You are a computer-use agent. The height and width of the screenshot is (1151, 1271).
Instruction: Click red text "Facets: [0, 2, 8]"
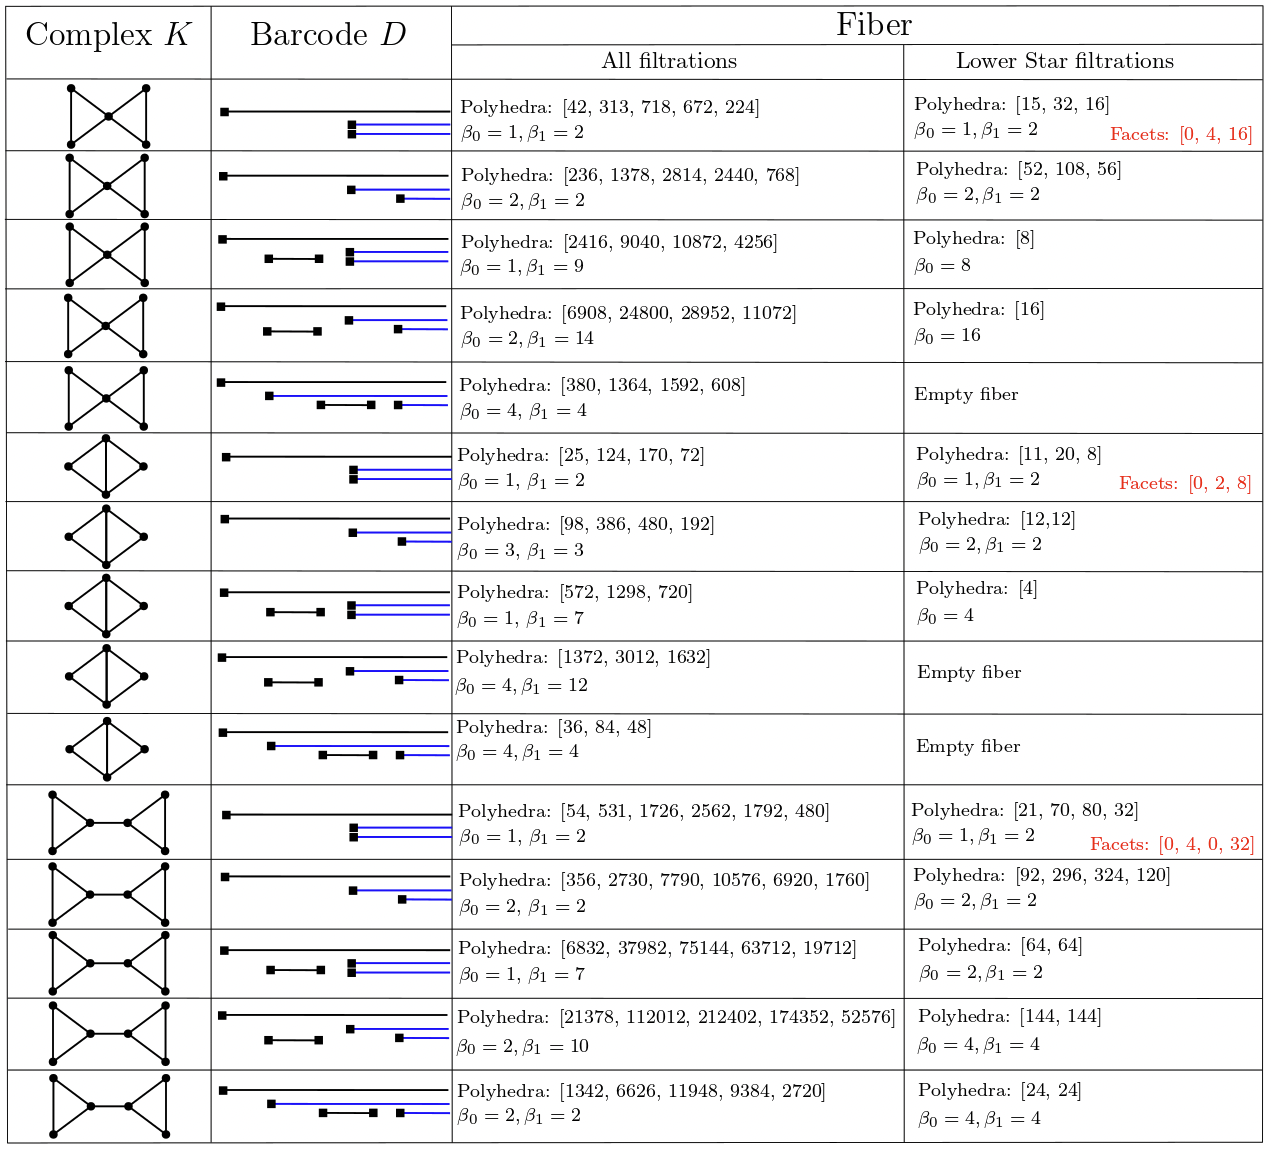click(x=1185, y=483)
